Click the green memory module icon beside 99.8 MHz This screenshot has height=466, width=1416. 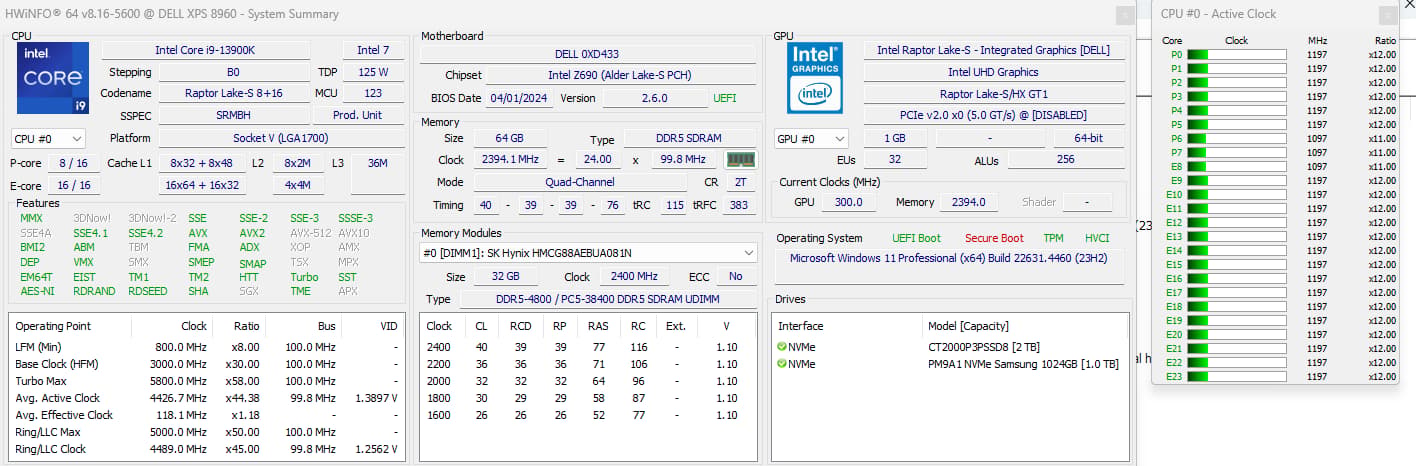tap(741, 160)
